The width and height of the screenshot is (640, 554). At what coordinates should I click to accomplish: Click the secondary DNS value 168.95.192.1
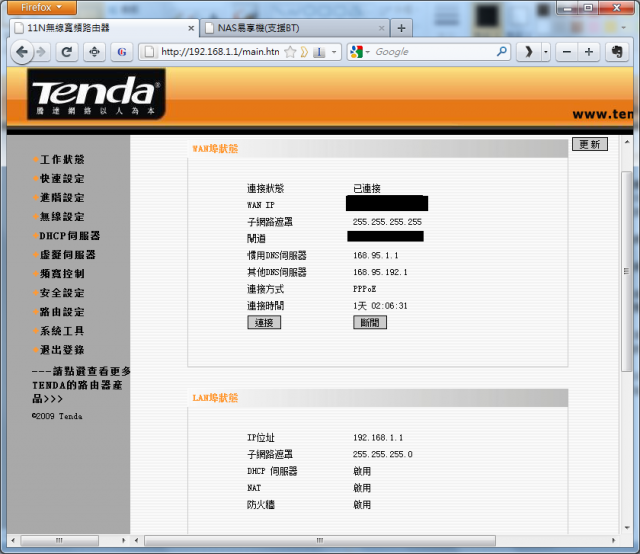[380, 272]
